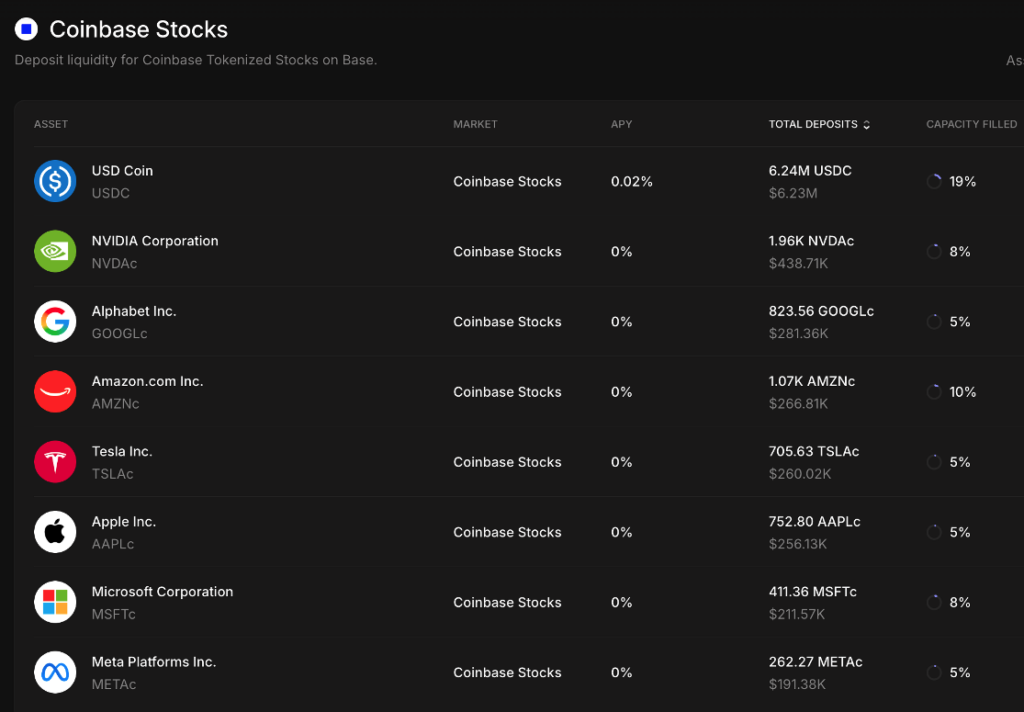The width and height of the screenshot is (1024, 712).
Task: Open the NVIDIA Corporation asset icon
Action: 55,251
